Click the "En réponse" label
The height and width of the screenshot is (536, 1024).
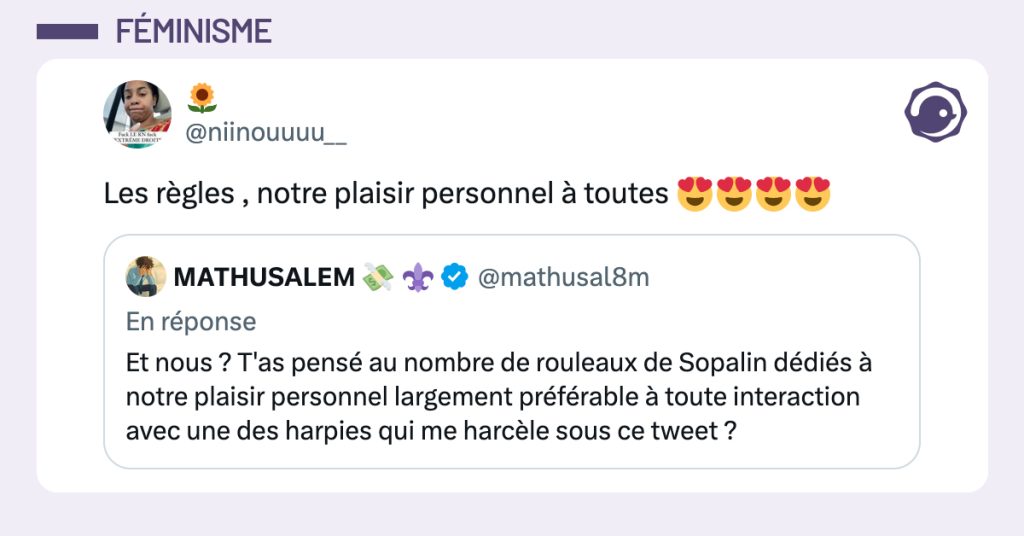click(191, 322)
